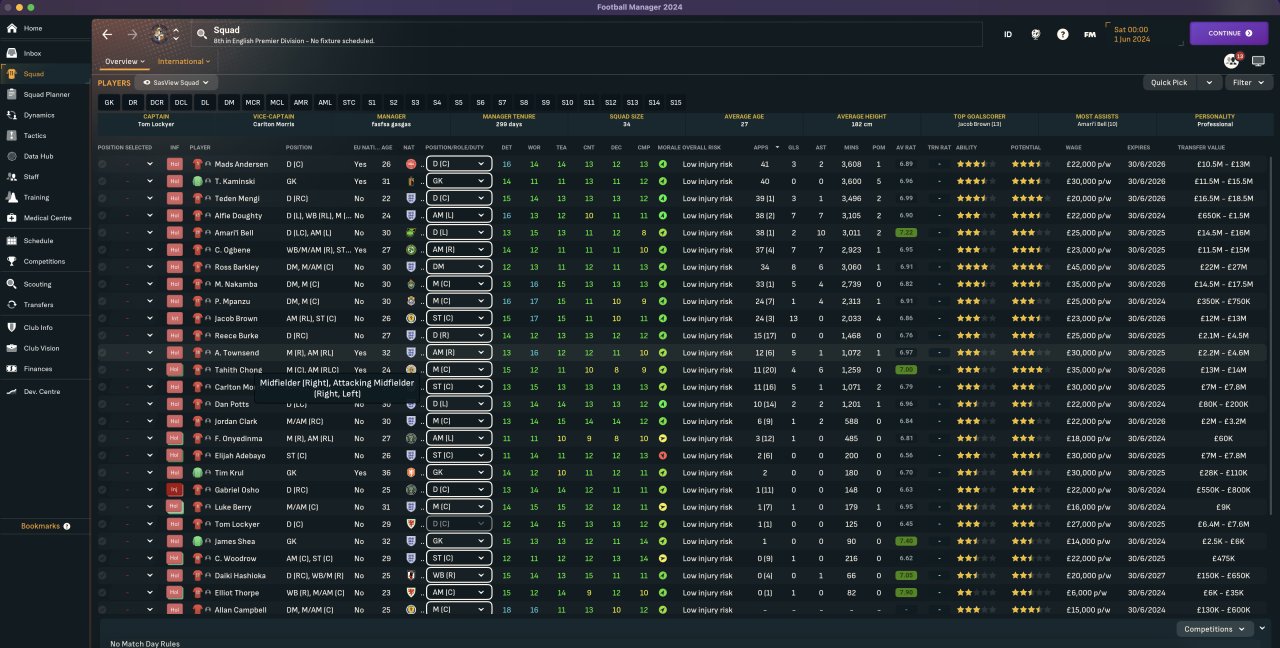The image size is (1280, 648).
Task: Open T. Kaminski's GK role dropdown
Action: (459, 181)
